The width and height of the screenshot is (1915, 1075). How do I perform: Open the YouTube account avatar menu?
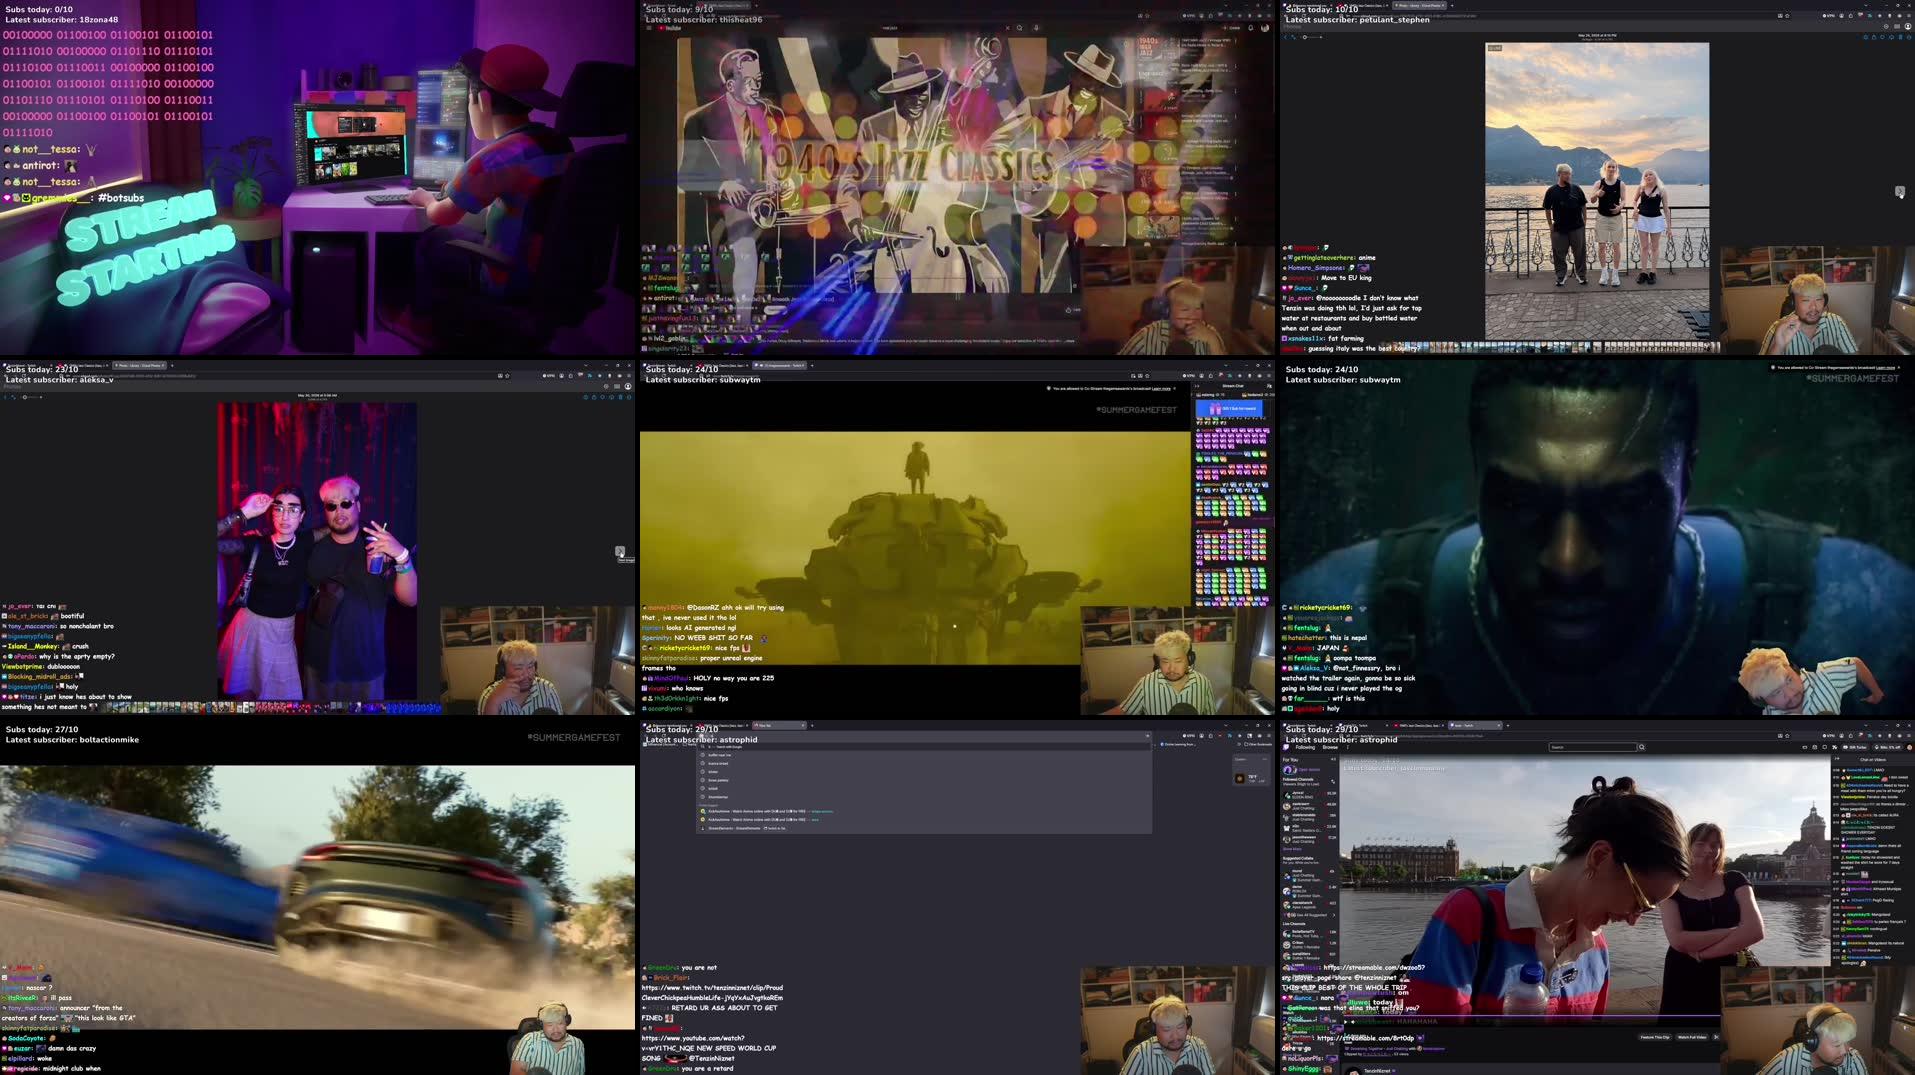tap(1265, 28)
